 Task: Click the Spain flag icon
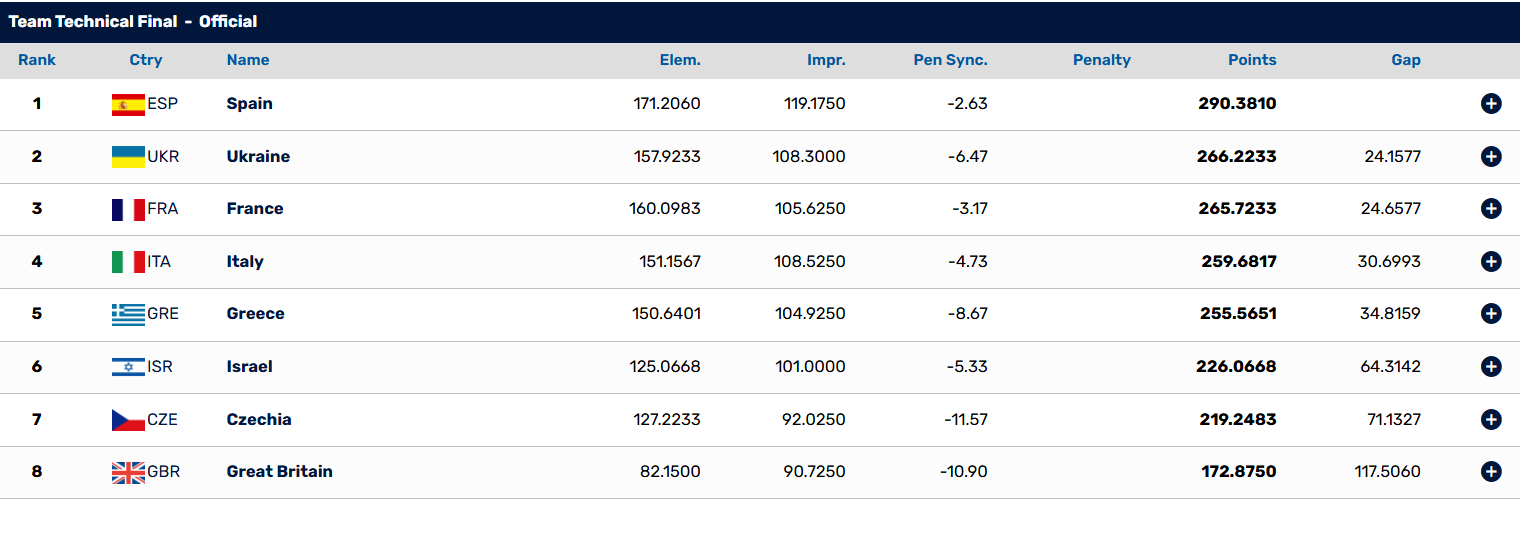click(128, 104)
